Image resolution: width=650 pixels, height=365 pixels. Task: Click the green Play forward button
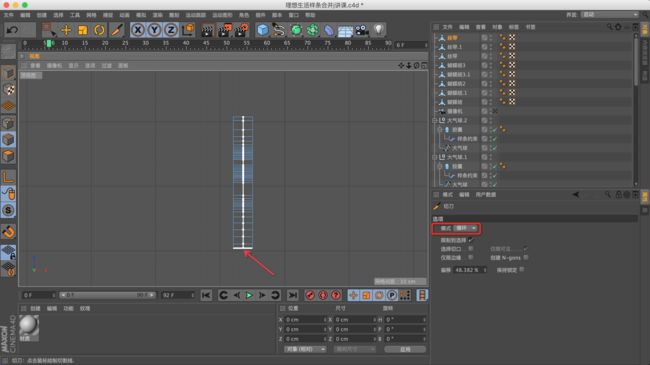249,295
